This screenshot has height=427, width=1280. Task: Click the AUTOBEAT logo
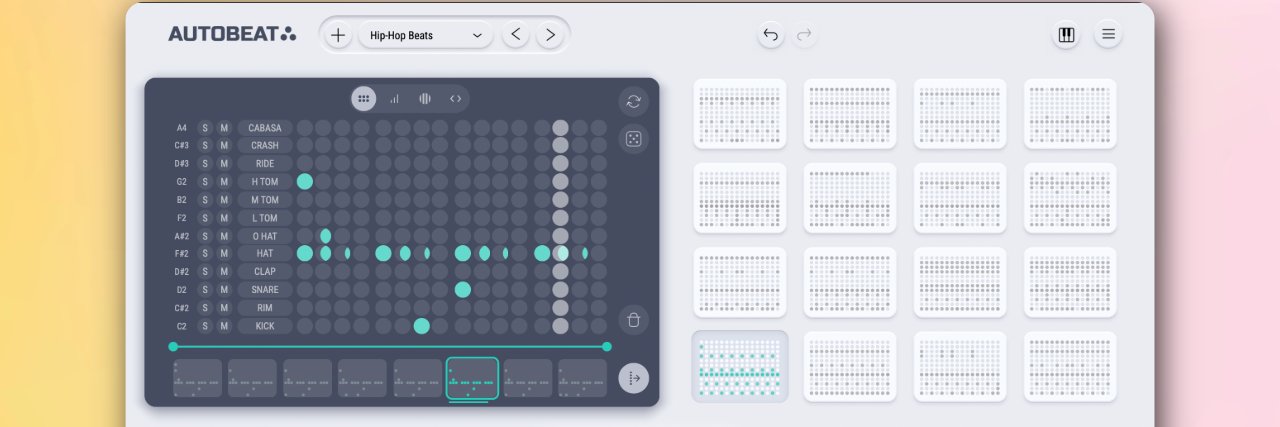[232, 34]
